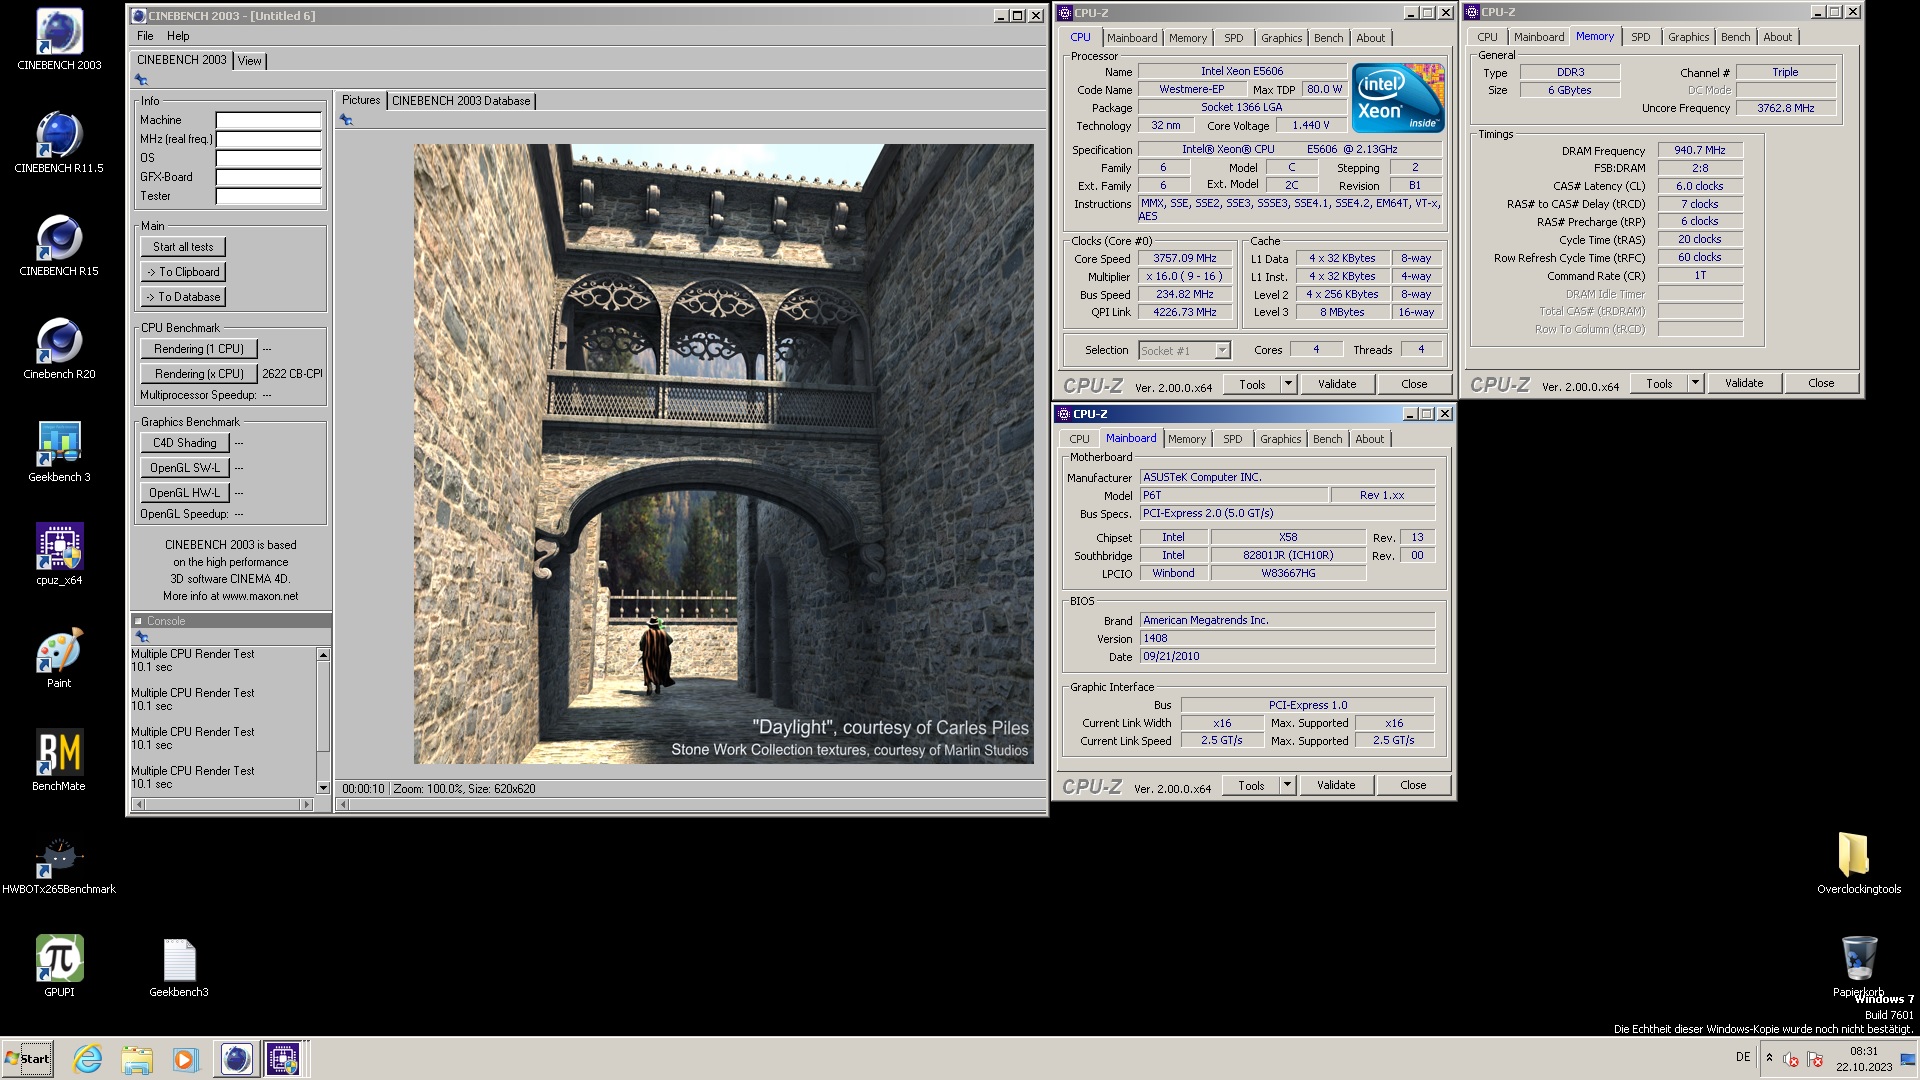This screenshot has width=1920, height=1080.
Task: Click Intel Xeon inside logo
Action: coord(1397,98)
